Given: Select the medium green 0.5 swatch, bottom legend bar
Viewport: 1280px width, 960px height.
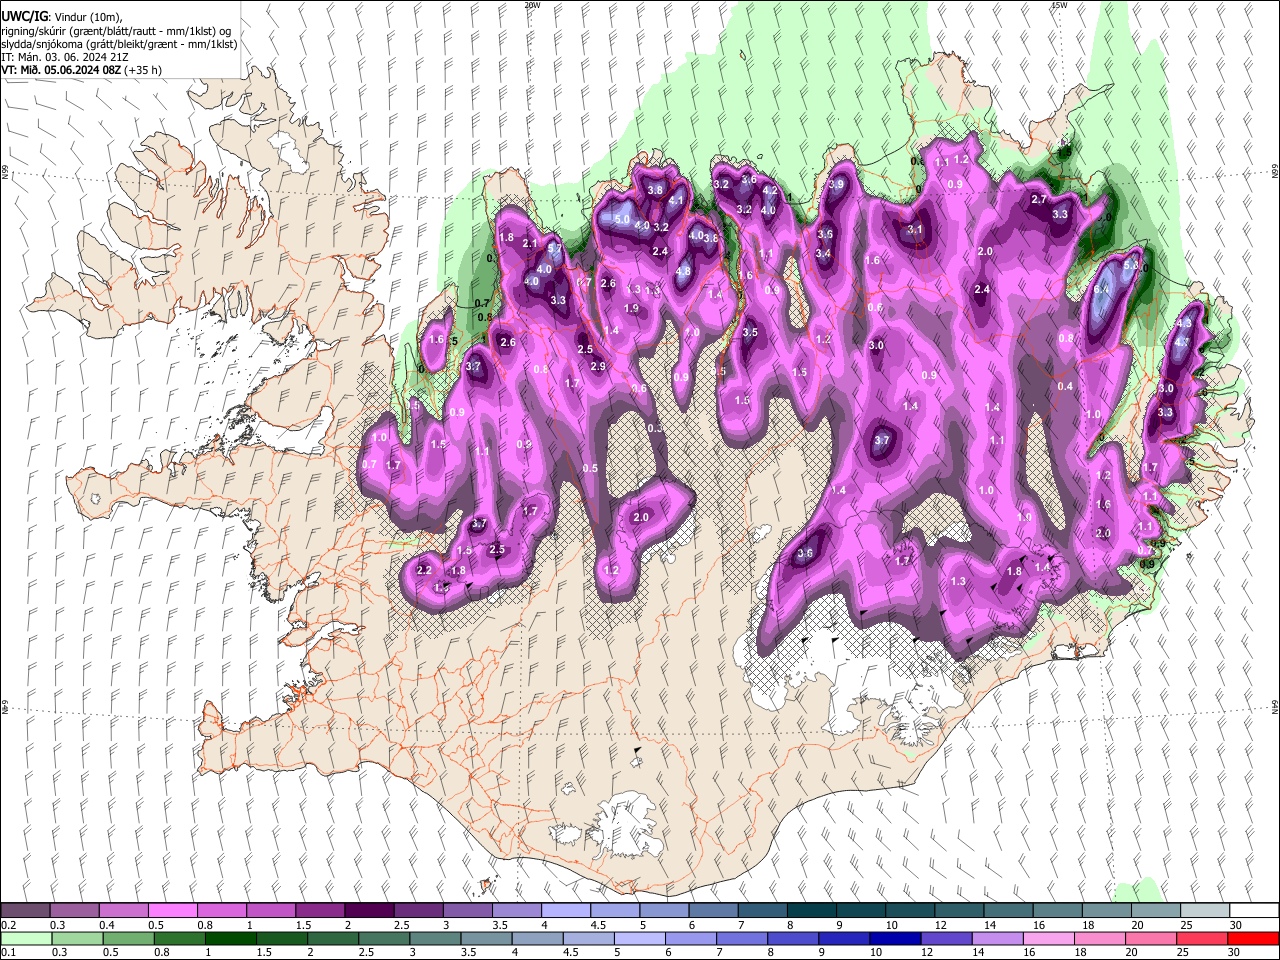Looking at the screenshot, I should tap(129, 938).
